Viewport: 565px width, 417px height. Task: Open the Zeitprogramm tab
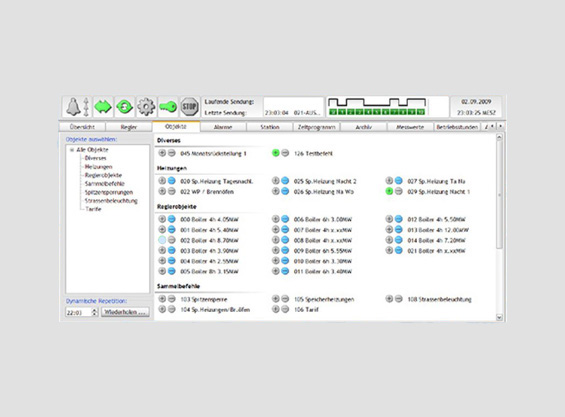pos(316,127)
